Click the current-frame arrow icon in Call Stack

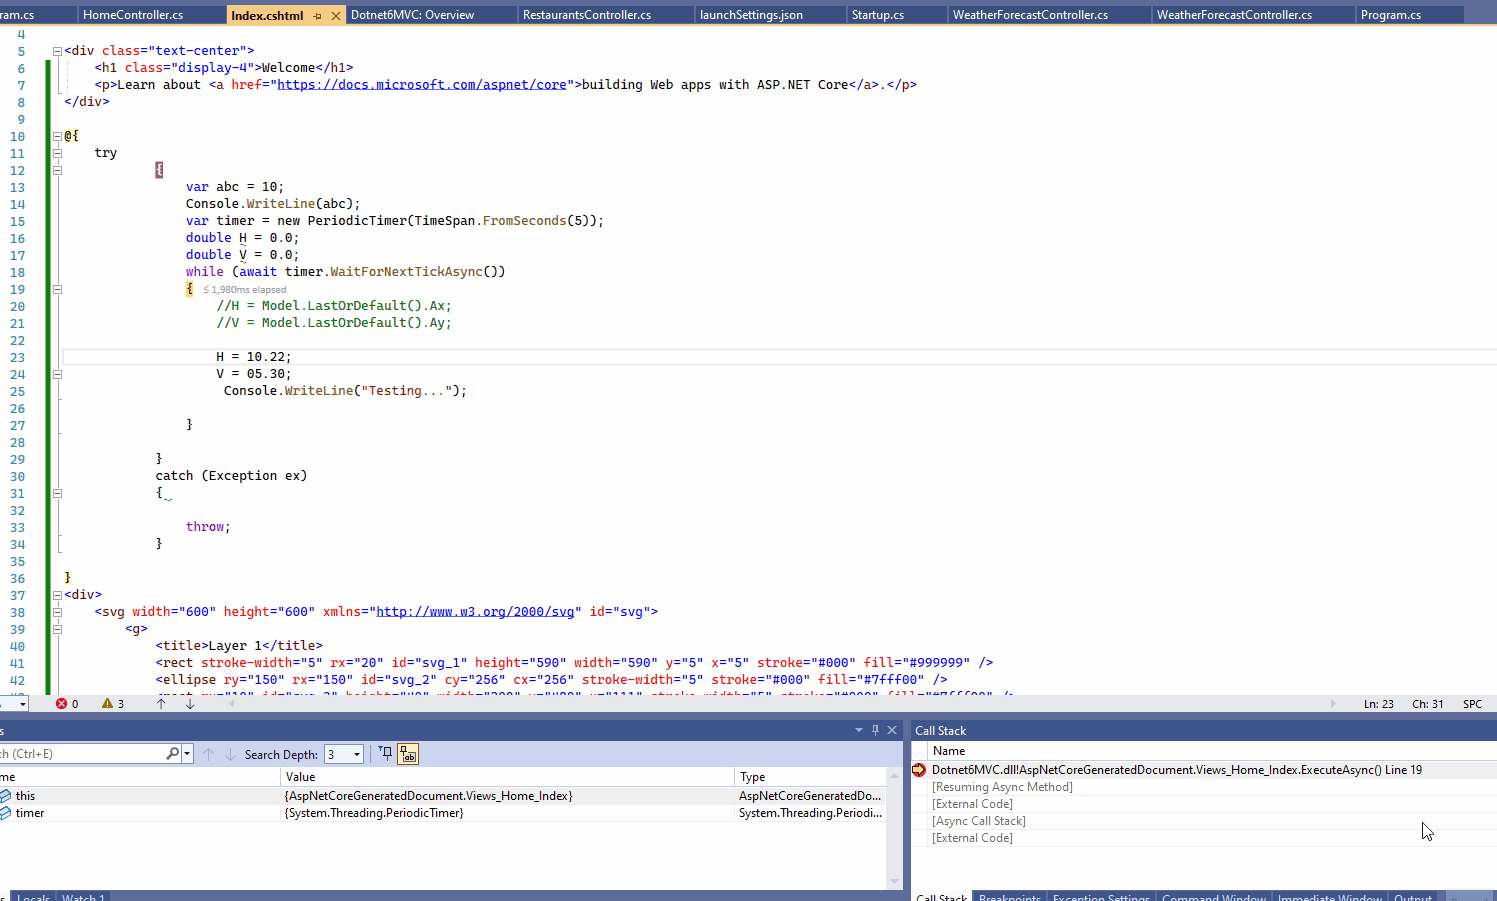pos(919,770)
